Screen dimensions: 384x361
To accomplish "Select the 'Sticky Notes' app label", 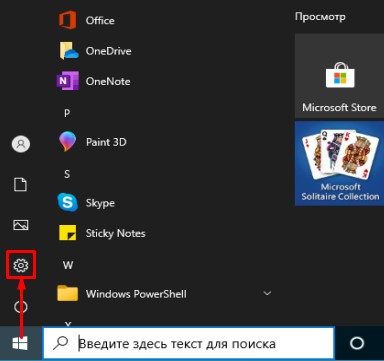I will 115,233.
